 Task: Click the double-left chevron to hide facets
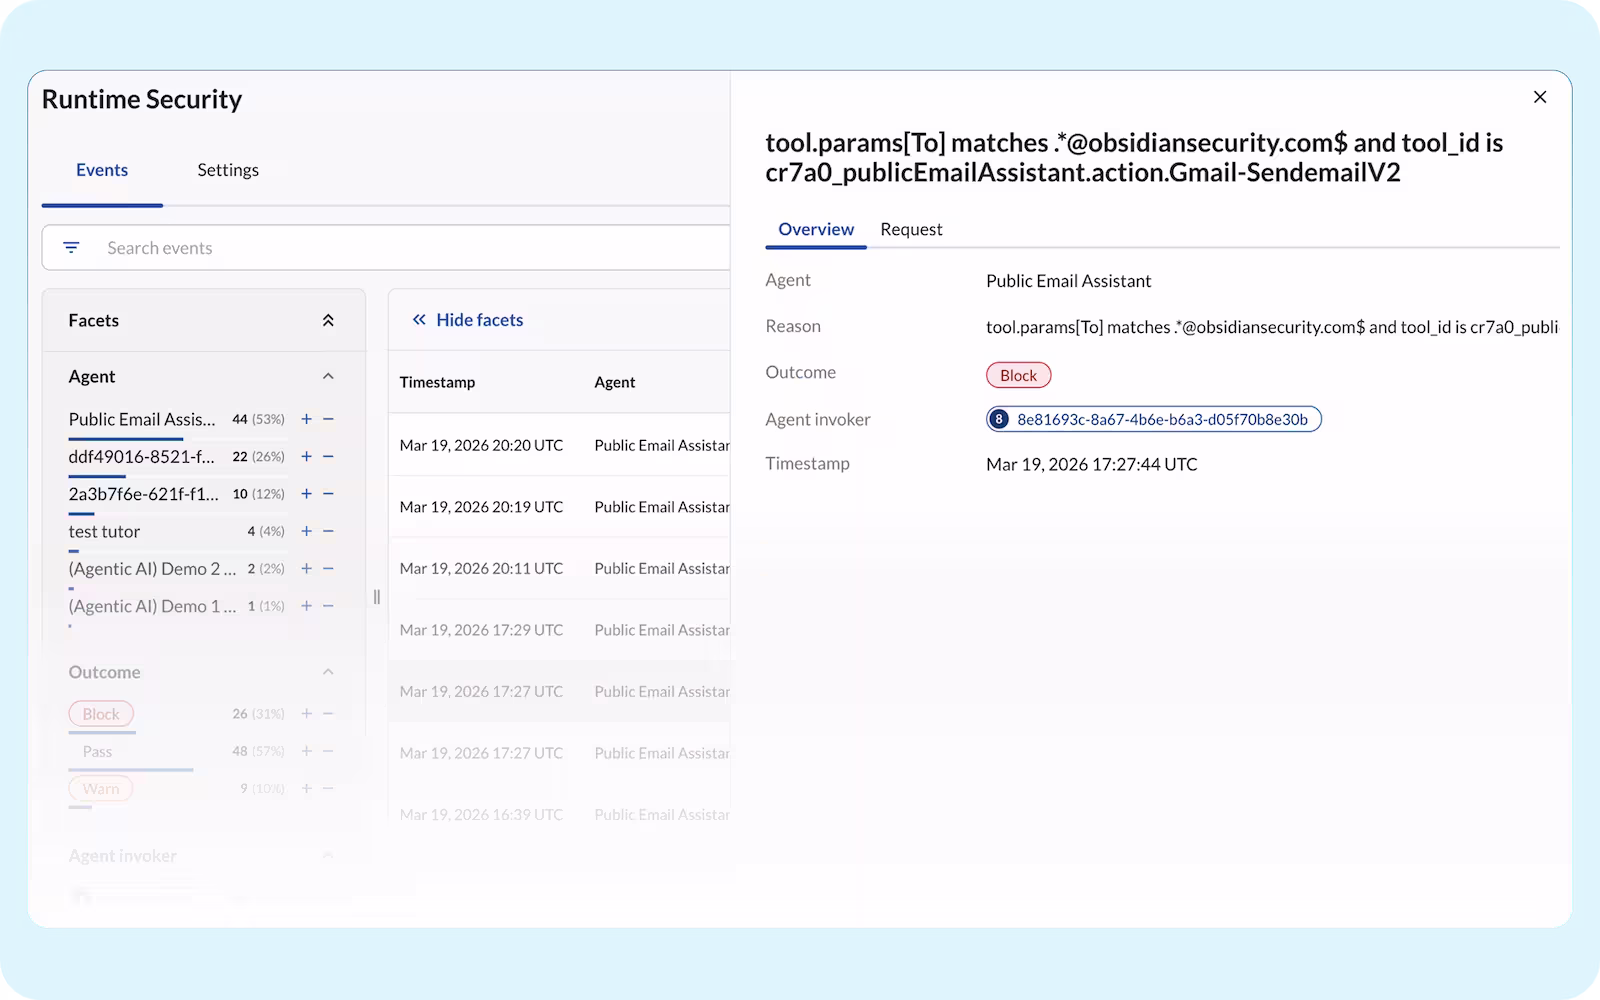click(x=418, y=319)
